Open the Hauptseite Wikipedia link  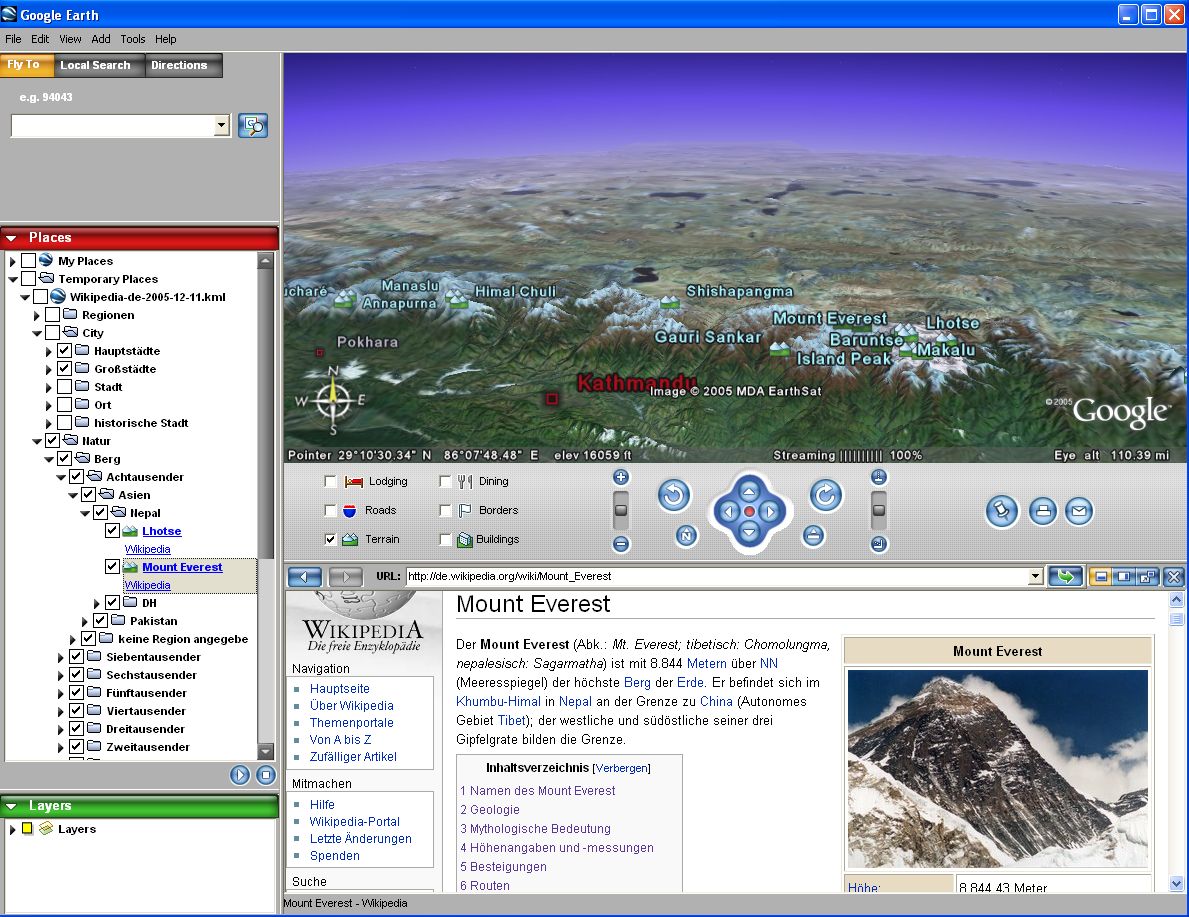(x=340, y=689)
